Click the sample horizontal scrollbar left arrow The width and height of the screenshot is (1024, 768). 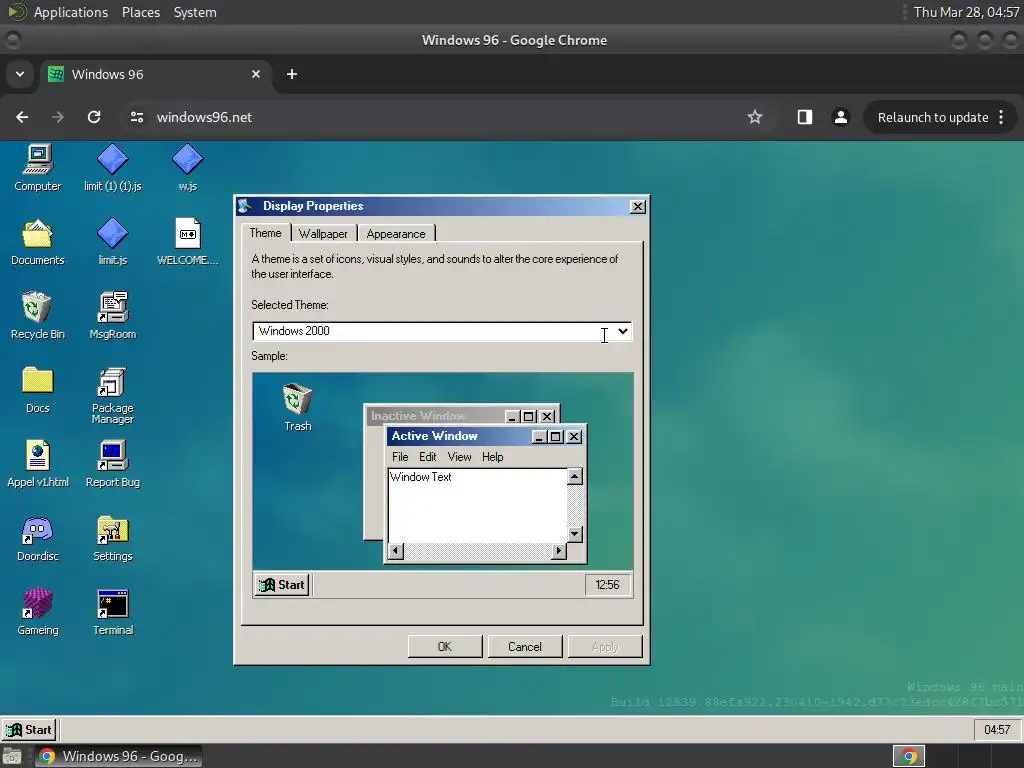tap(395, 551)
